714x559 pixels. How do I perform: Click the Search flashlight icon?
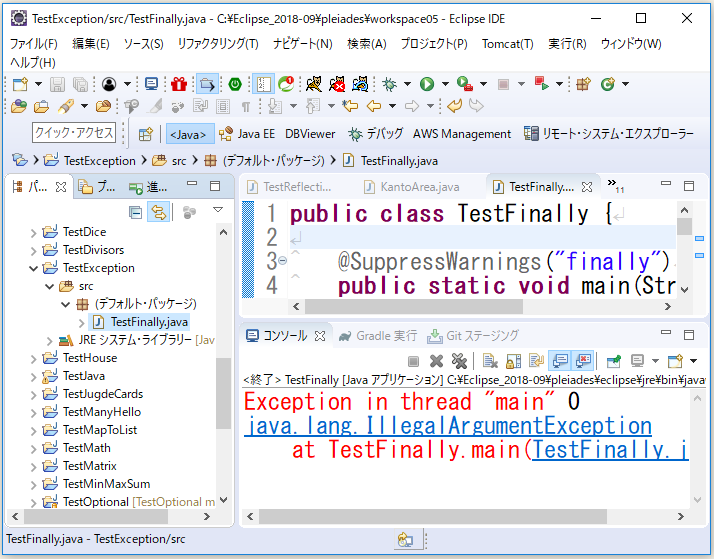66,107
